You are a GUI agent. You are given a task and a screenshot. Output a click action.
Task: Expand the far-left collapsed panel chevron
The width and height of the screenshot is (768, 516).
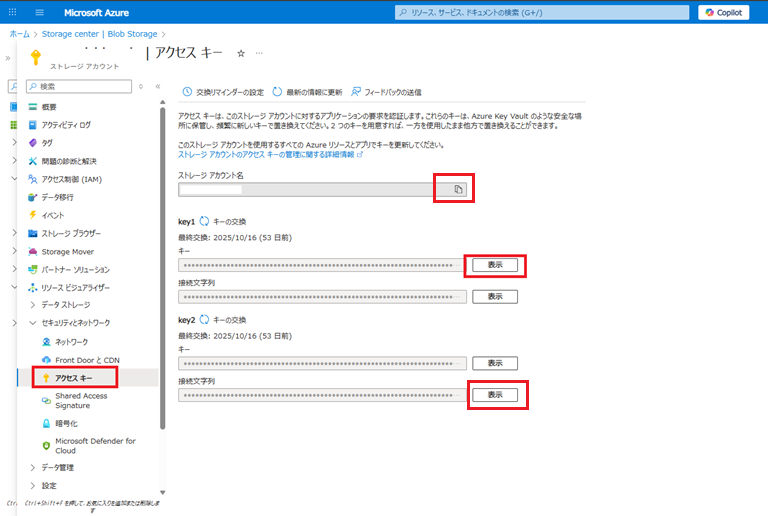[x=8, y=58]
